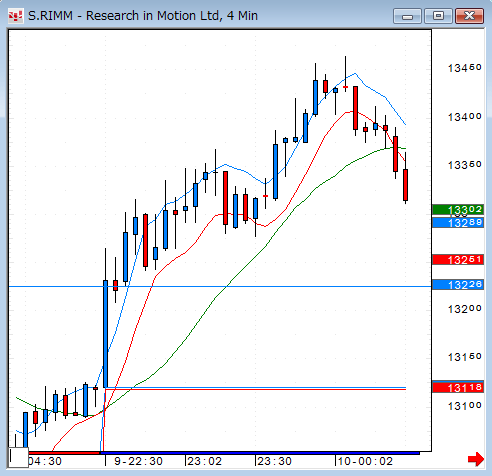
Task: Click the small white box at chart bottom-left
Action: coord(18,457)
